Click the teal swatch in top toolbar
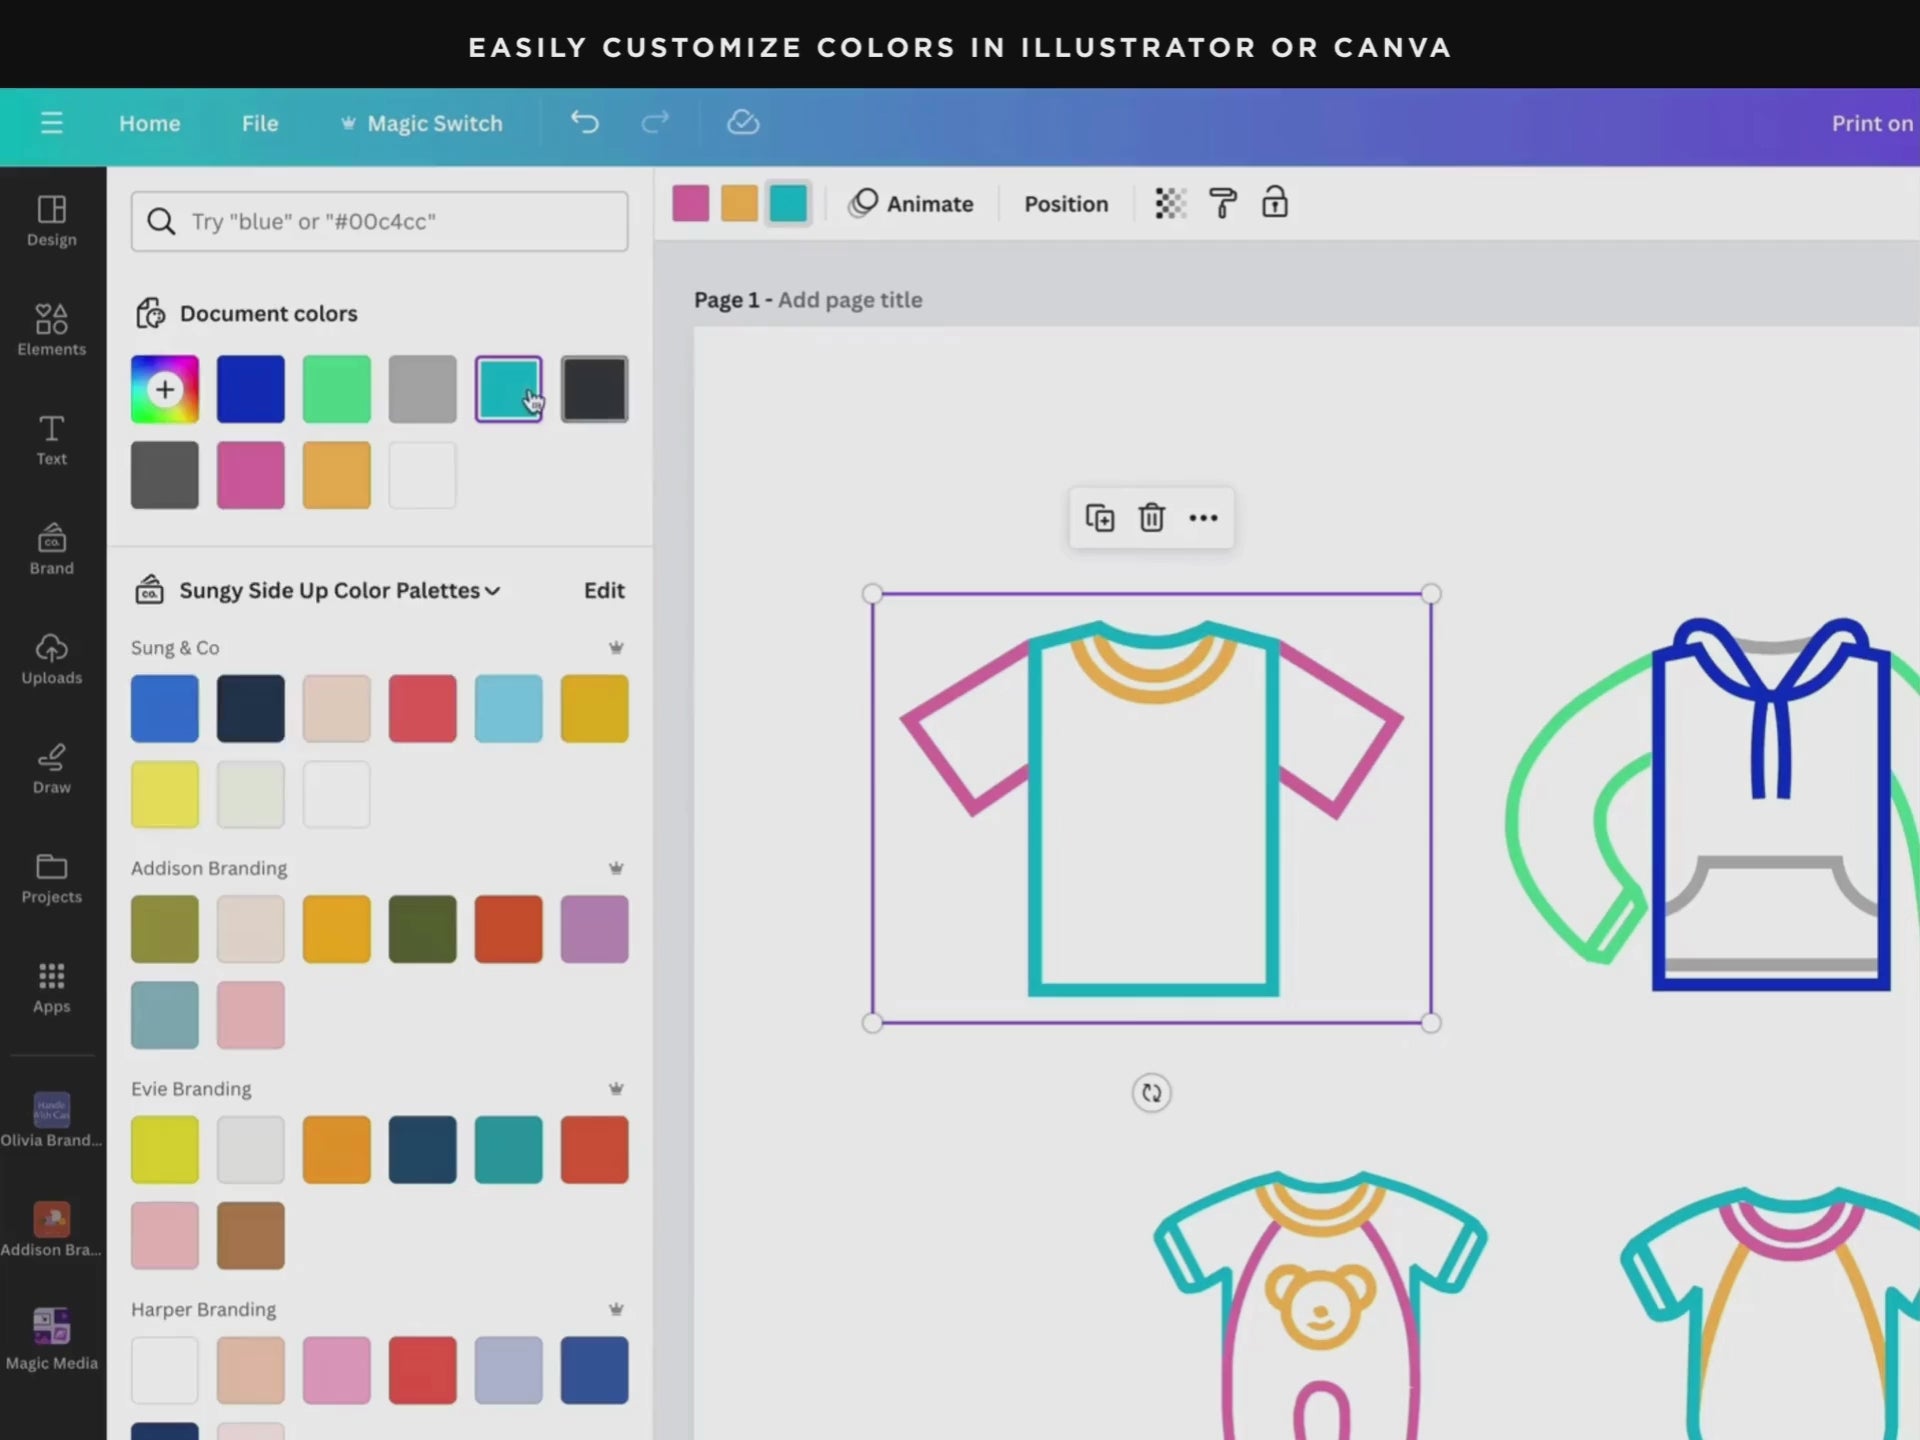 coord(788,203)
